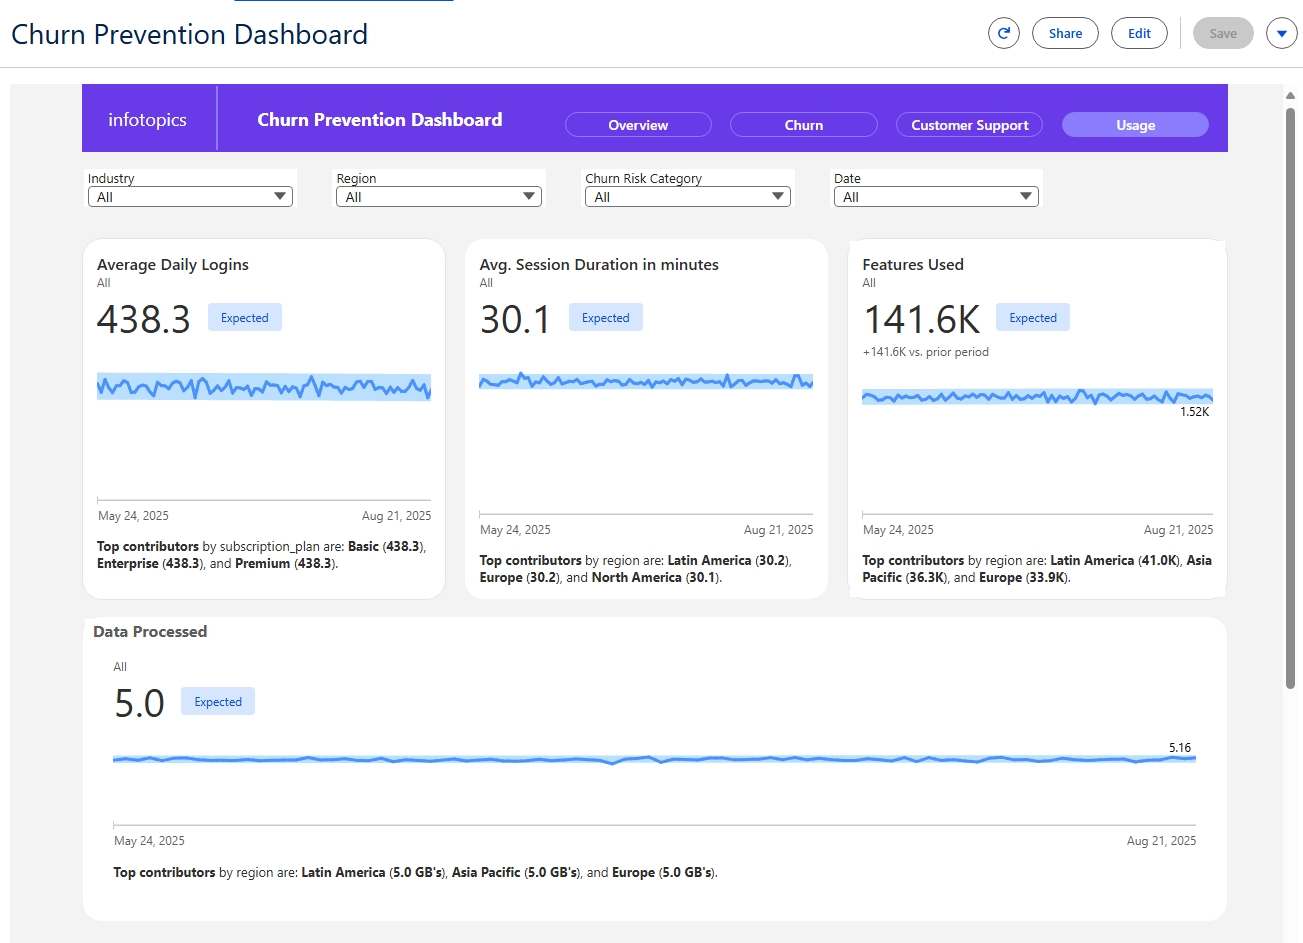
Task: Click the Churn Prevention Dashboard banner title
Action: tap(380, 120)
